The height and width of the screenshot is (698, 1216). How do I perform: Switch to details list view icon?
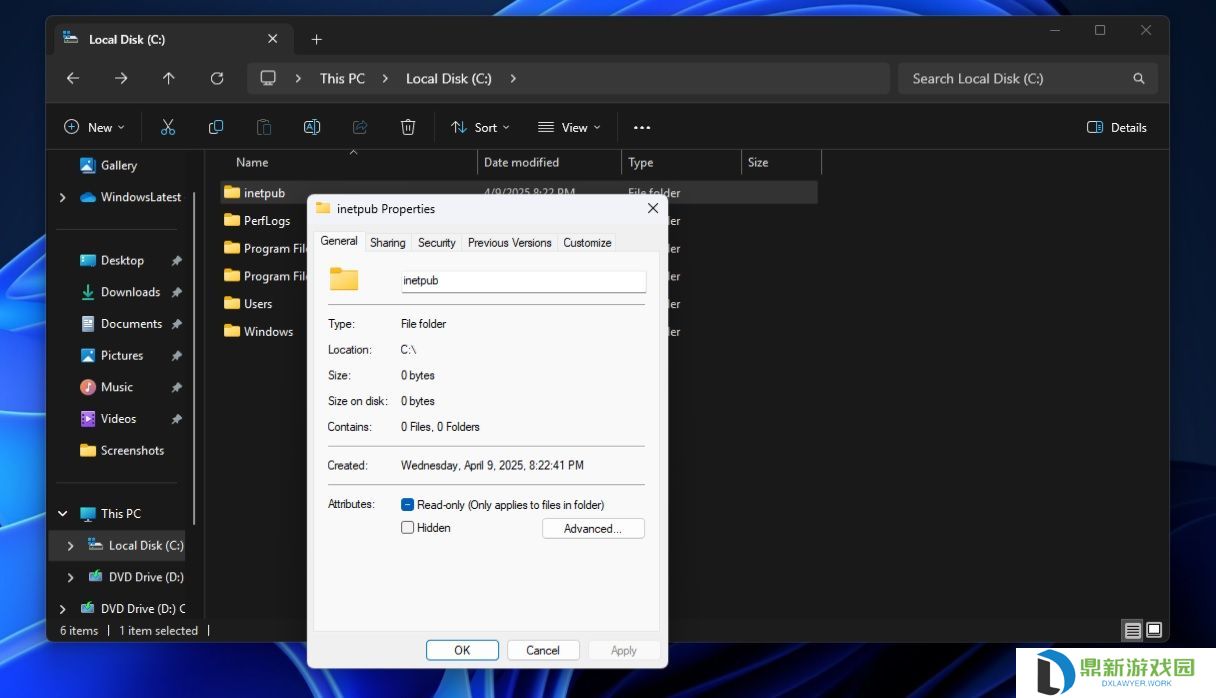[x=1133, y=630]
